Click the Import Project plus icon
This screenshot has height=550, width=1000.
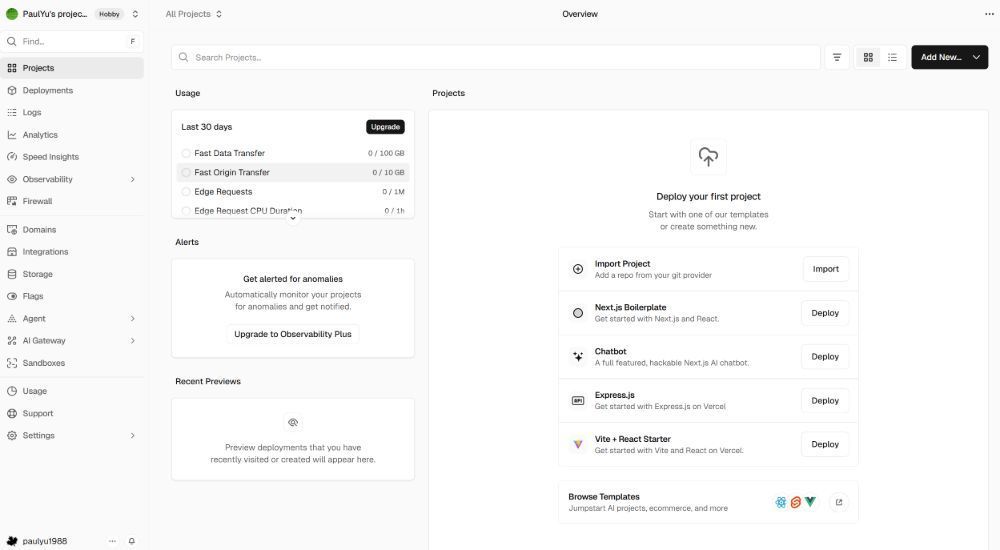[x=578, y=269]
